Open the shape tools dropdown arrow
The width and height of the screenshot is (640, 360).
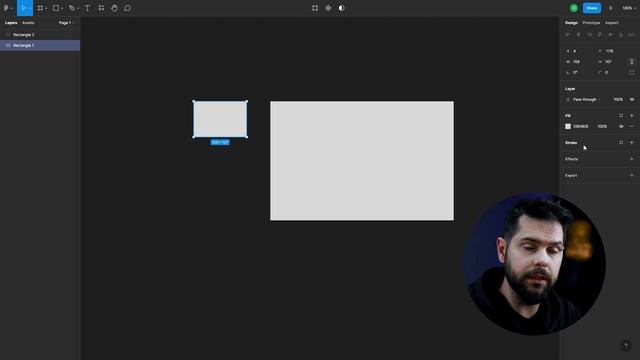click(62, 9)
